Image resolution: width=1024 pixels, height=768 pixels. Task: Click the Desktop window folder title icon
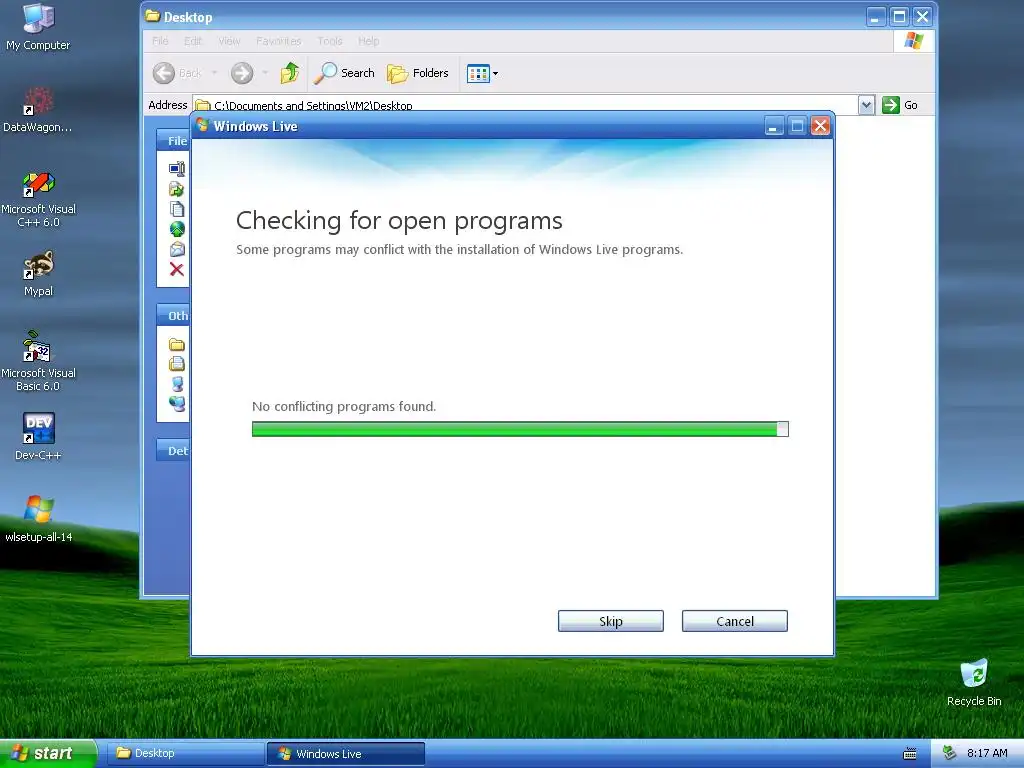point(153,16)
